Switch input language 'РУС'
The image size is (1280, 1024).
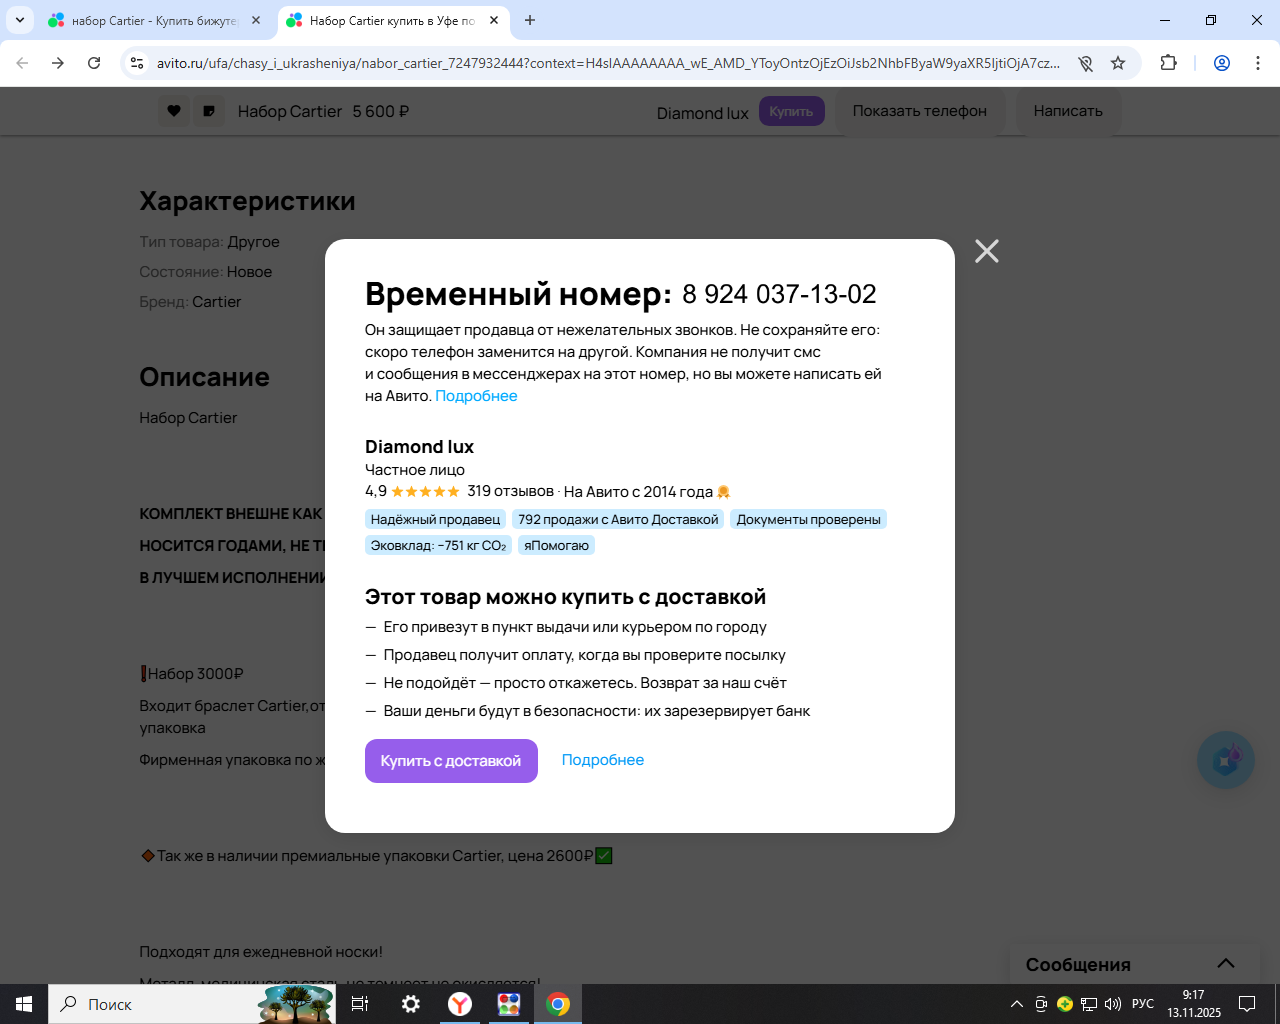(x=1143, y=1004)
